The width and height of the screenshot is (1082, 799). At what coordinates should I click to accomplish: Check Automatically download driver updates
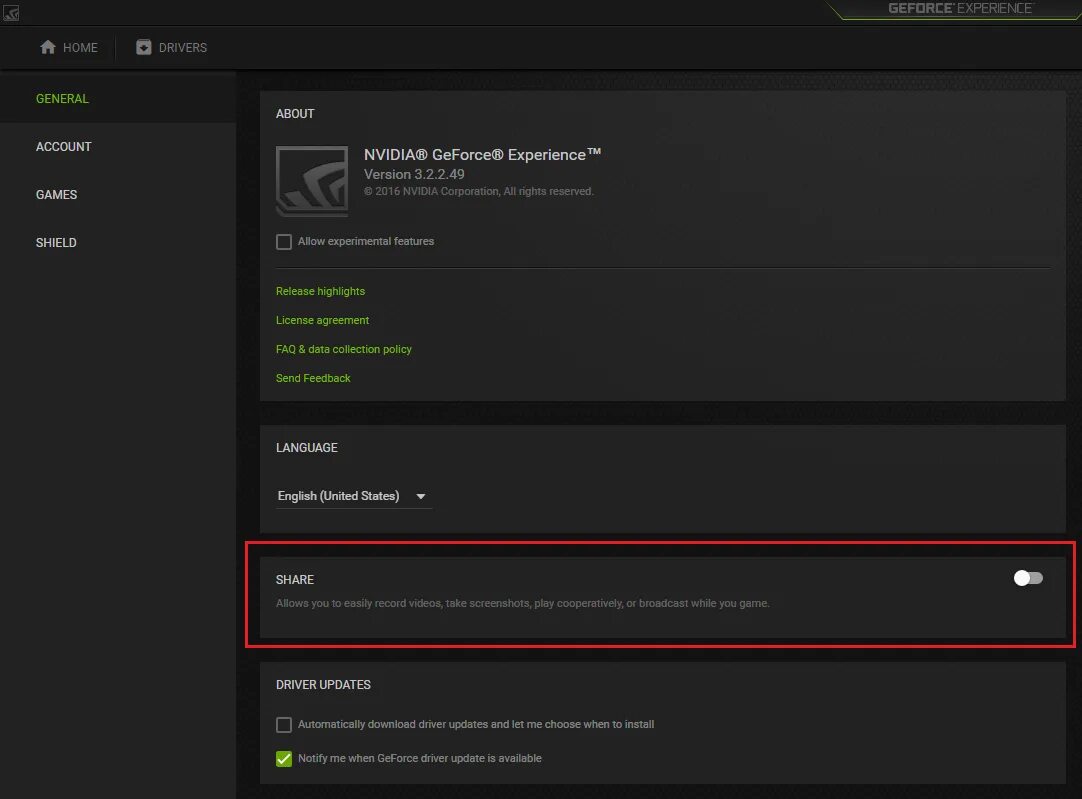click(284, 724)
